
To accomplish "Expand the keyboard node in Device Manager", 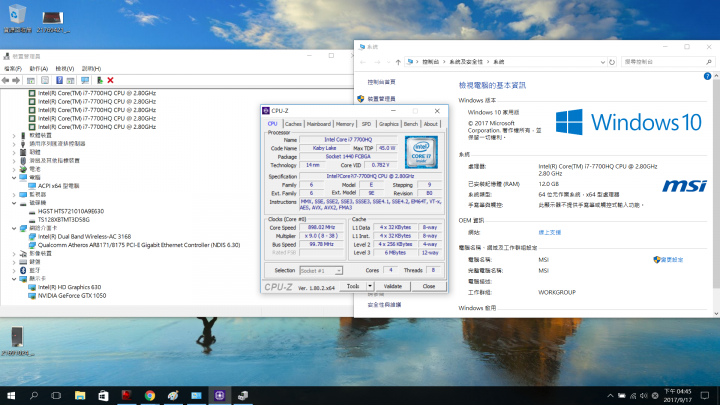I will pyautogui.click(x=14, y=262).
